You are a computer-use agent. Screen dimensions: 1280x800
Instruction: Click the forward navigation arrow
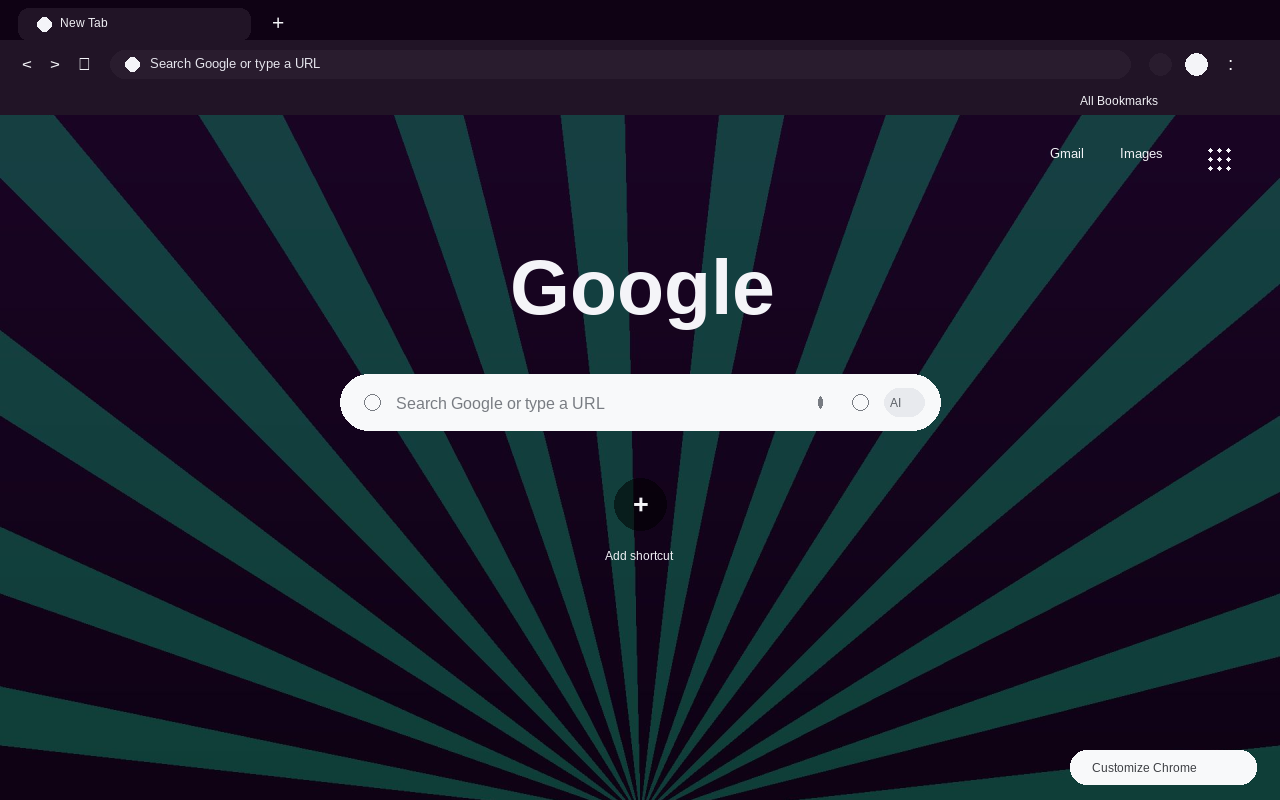55,64
